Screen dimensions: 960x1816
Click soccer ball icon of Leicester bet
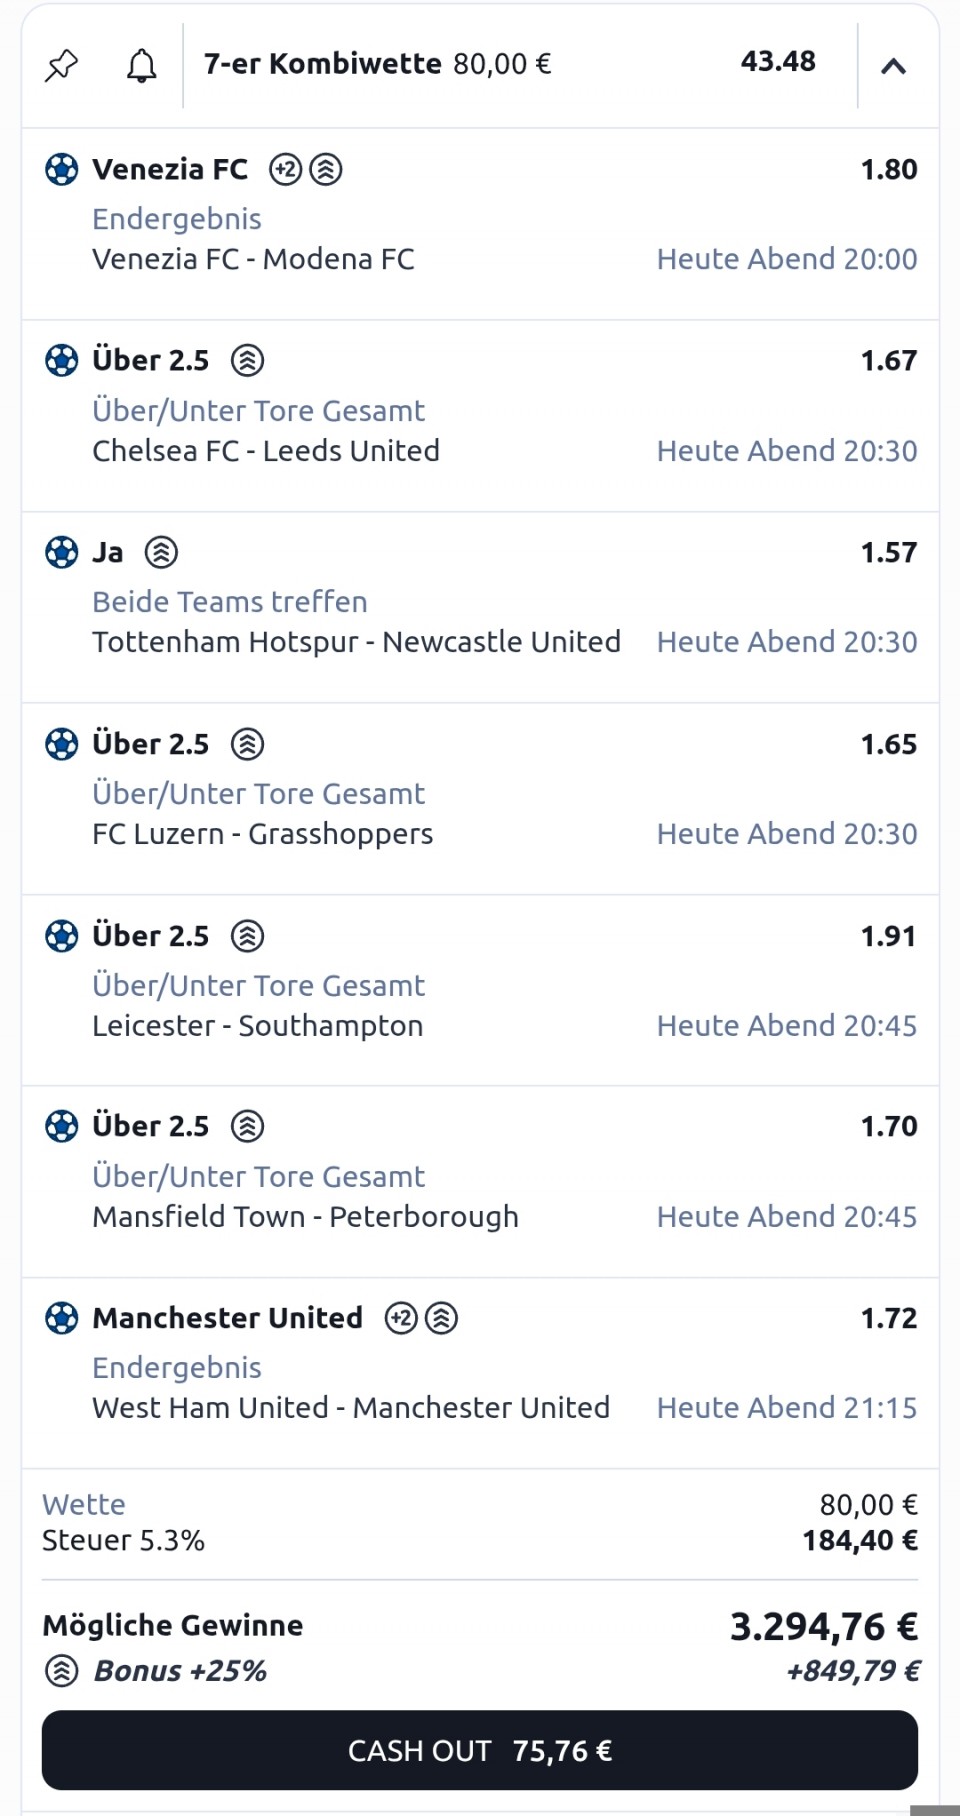pyautogui.click(x=62, y=936)
